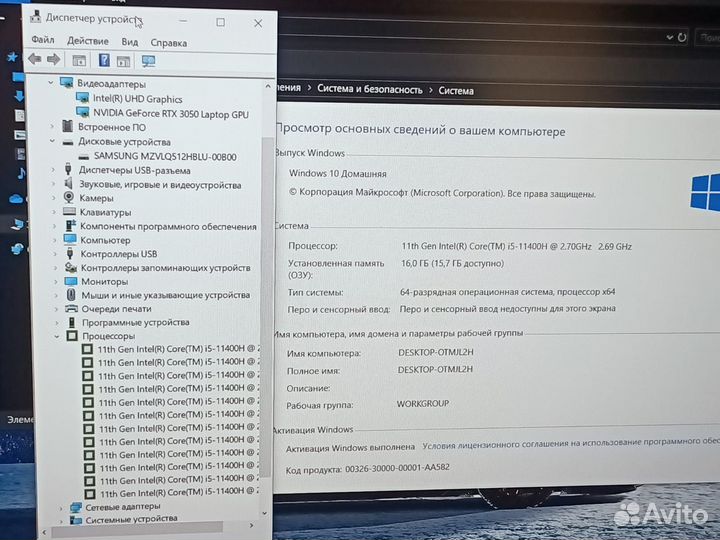The width and height of the screenshot is (720, 540).
Task: Click the blue question-mark Help toolbar icon
Action: click(104, 60)
